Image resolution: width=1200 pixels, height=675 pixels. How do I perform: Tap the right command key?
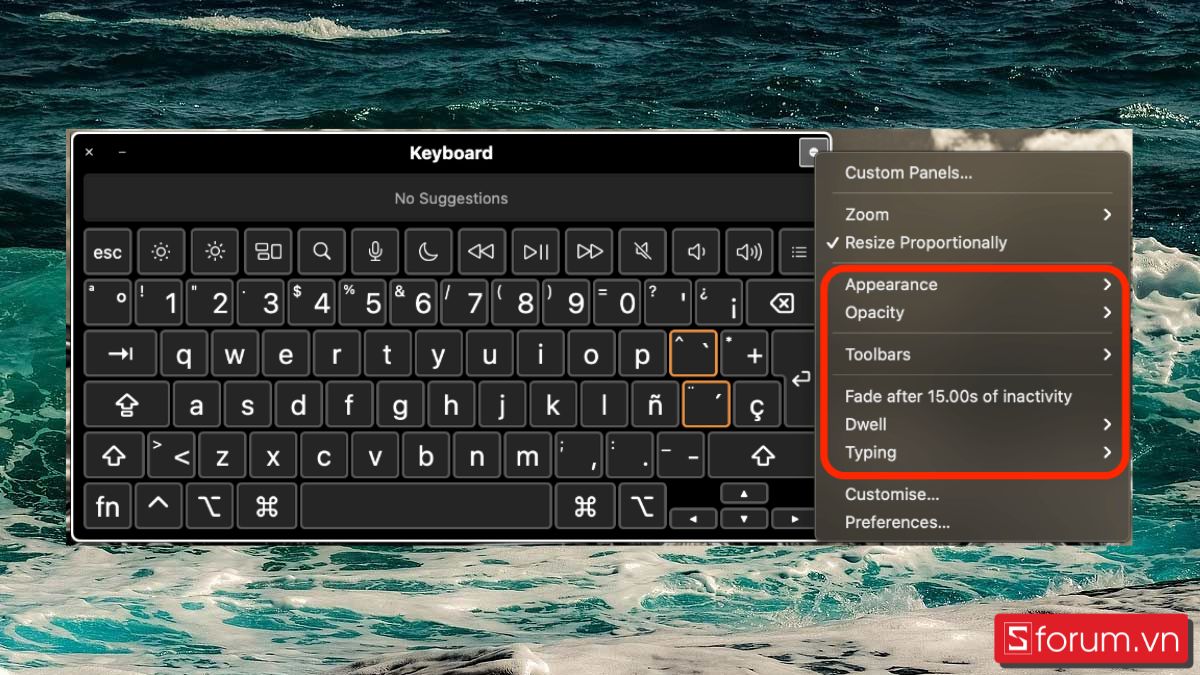(585, 507)
